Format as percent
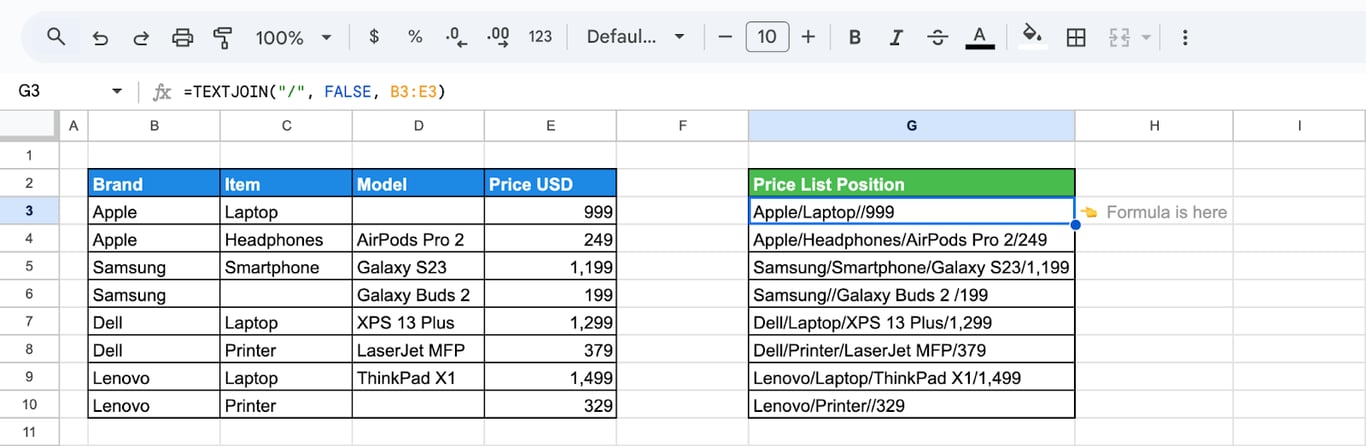 pos(415,37)
